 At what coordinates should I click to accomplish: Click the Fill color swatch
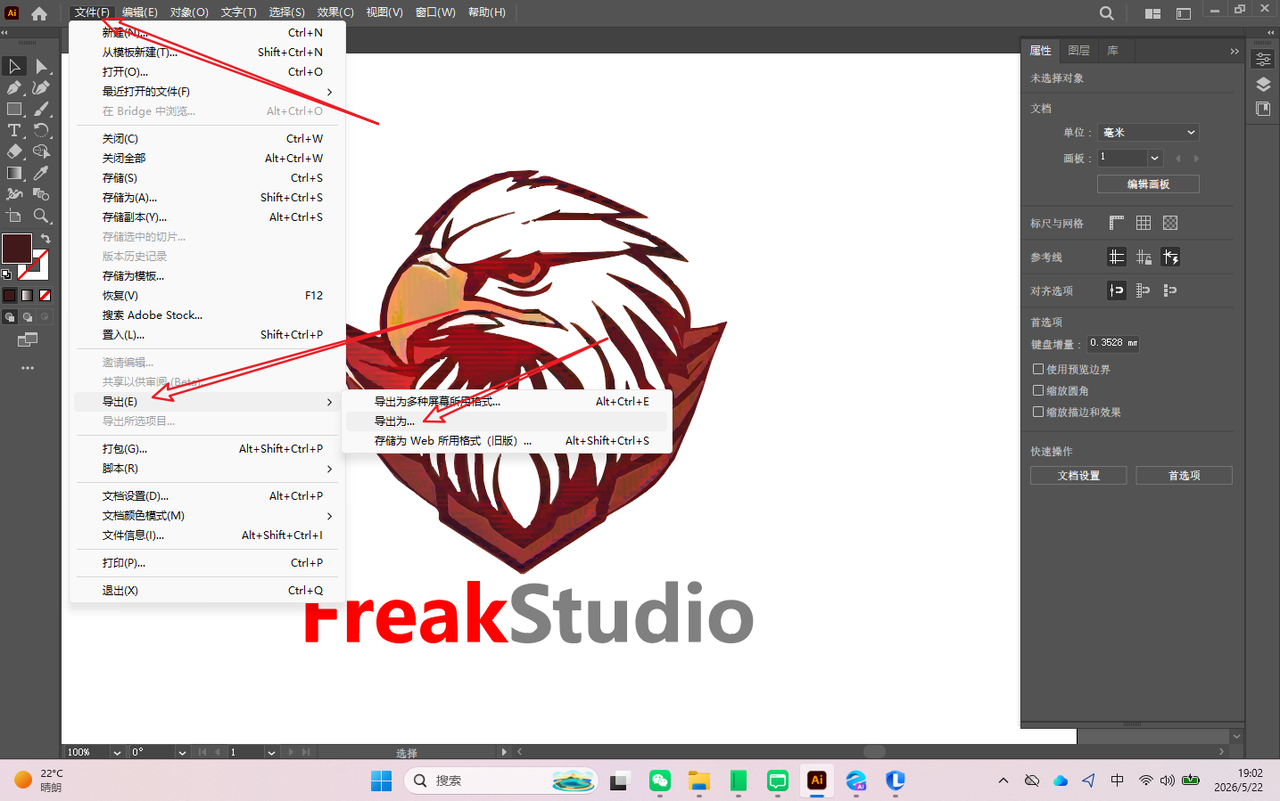click(x=16, y=249)
